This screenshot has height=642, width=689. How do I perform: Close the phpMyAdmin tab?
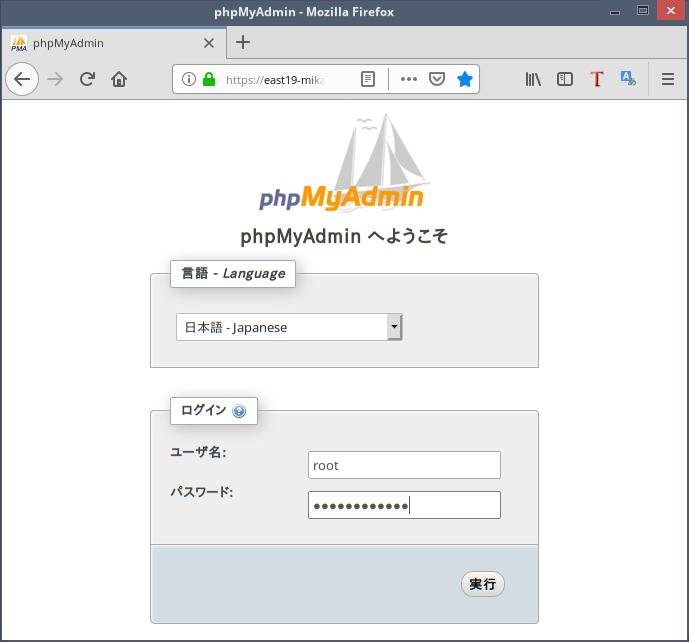pos(209,43)
